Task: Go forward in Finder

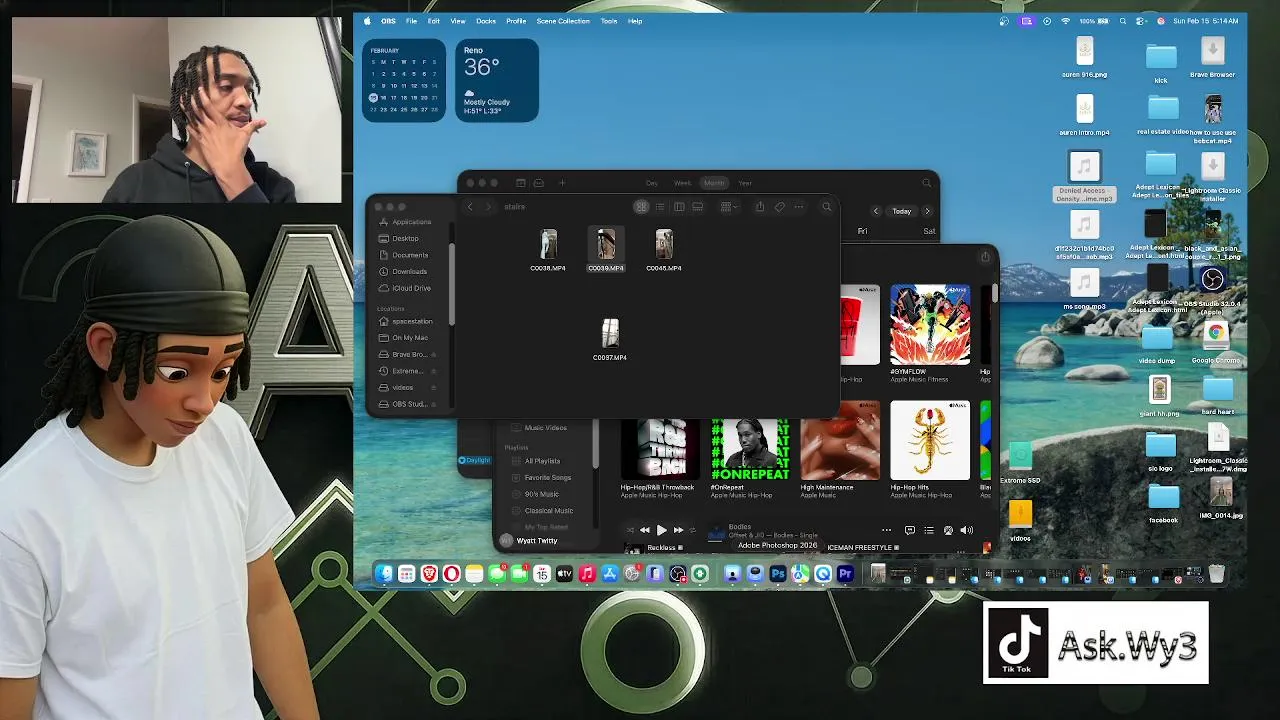Action: tap(488, 207)
